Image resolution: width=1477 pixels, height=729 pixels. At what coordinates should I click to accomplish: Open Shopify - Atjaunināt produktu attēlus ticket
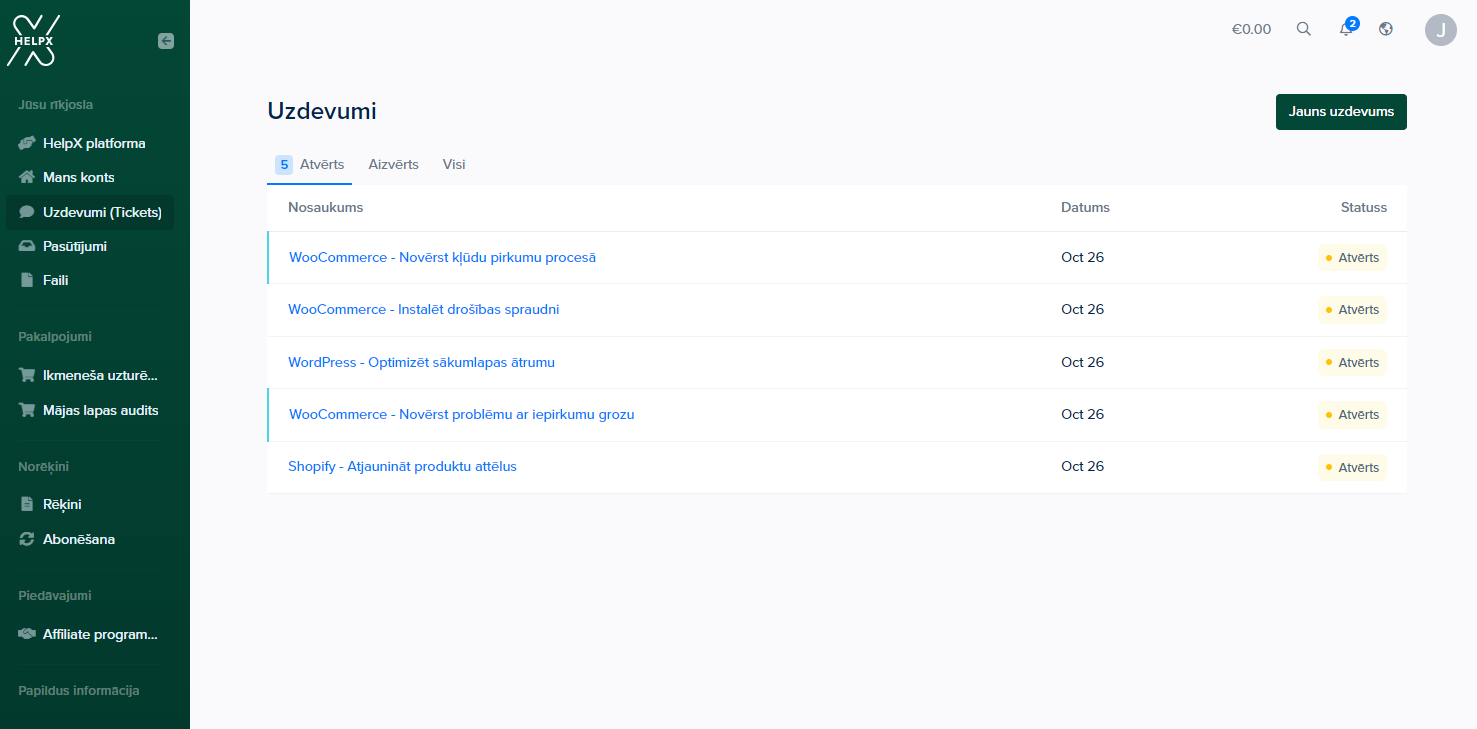pyautogui.click(x=402, y=467)
